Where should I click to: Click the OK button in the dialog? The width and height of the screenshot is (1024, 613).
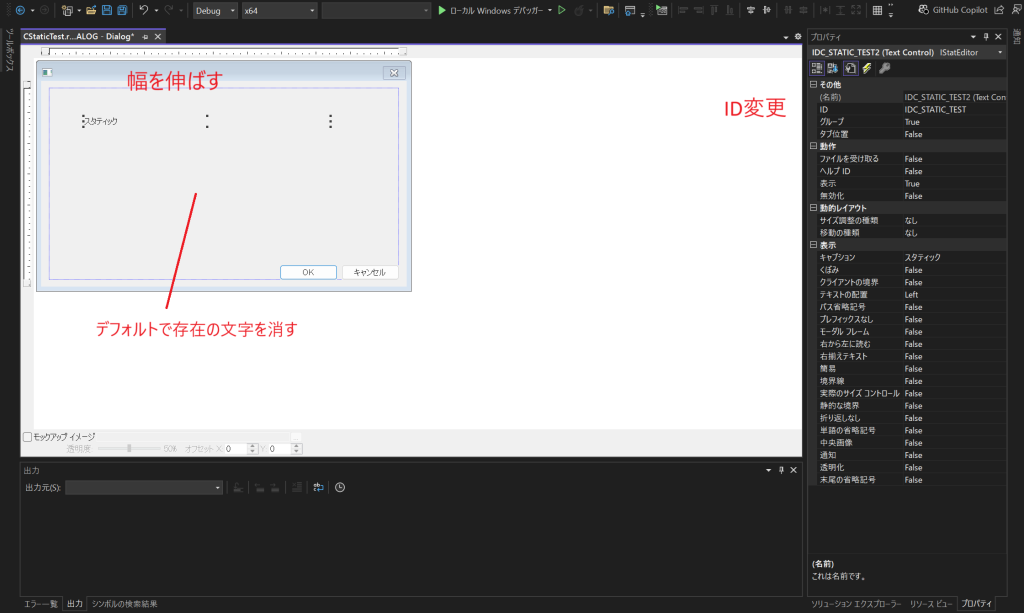[x=308, y=272]
